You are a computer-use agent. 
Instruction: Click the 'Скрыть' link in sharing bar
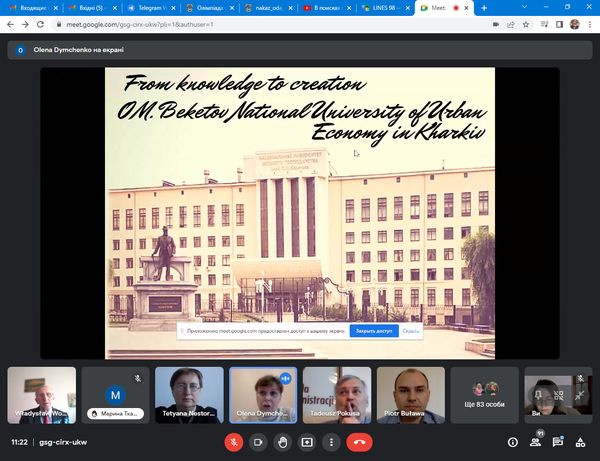[411, 330]
